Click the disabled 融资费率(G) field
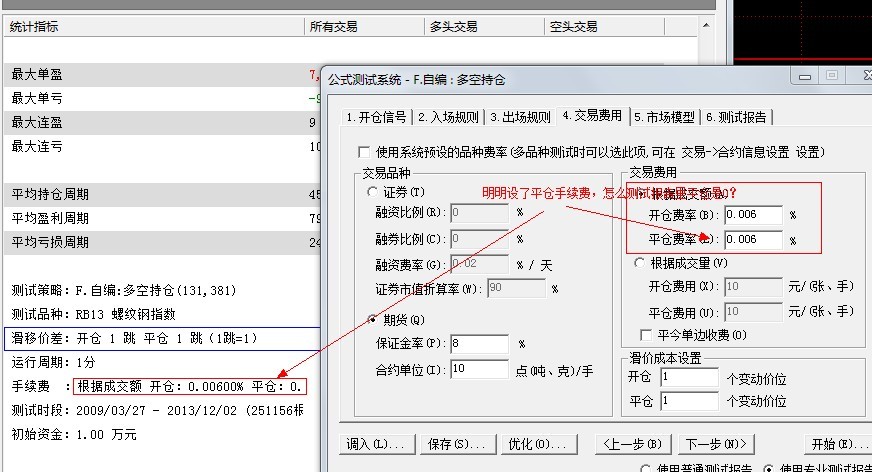Image resolution: width=872 pixels, height=472 pixels. pyautogui.click(x=479, y=264)
